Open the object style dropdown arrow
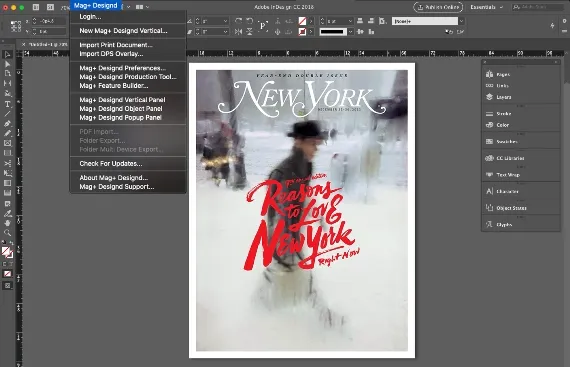The image size is (570, 367). pyautogui.click(x=461, y=21)
